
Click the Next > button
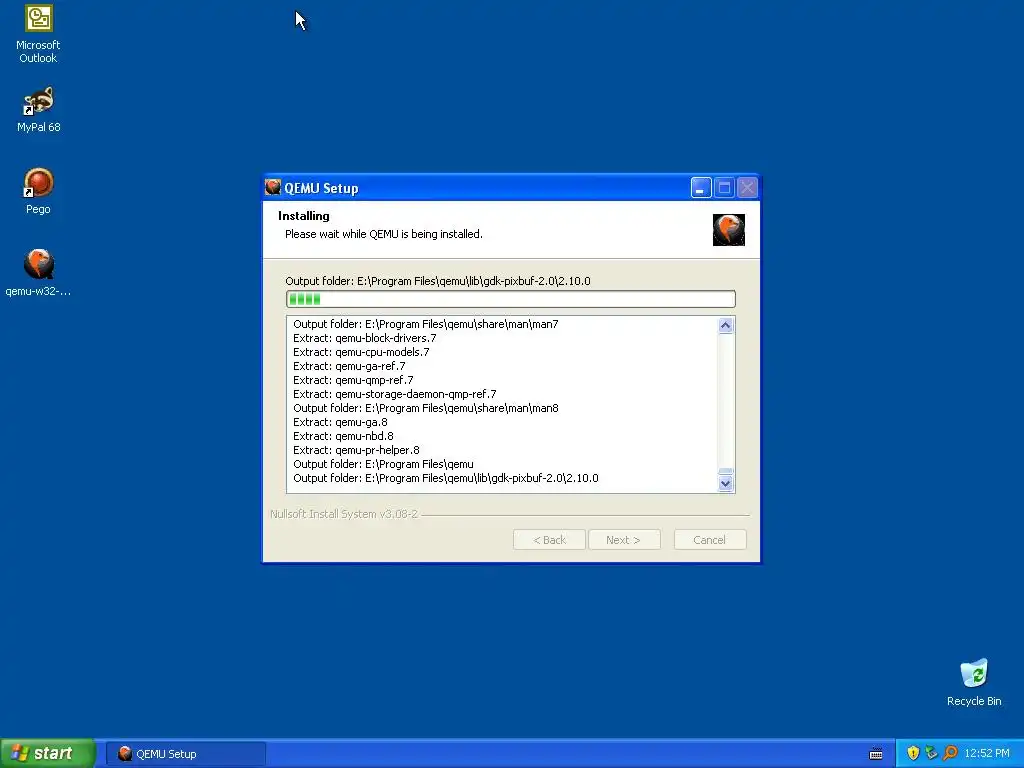point(624,539)
